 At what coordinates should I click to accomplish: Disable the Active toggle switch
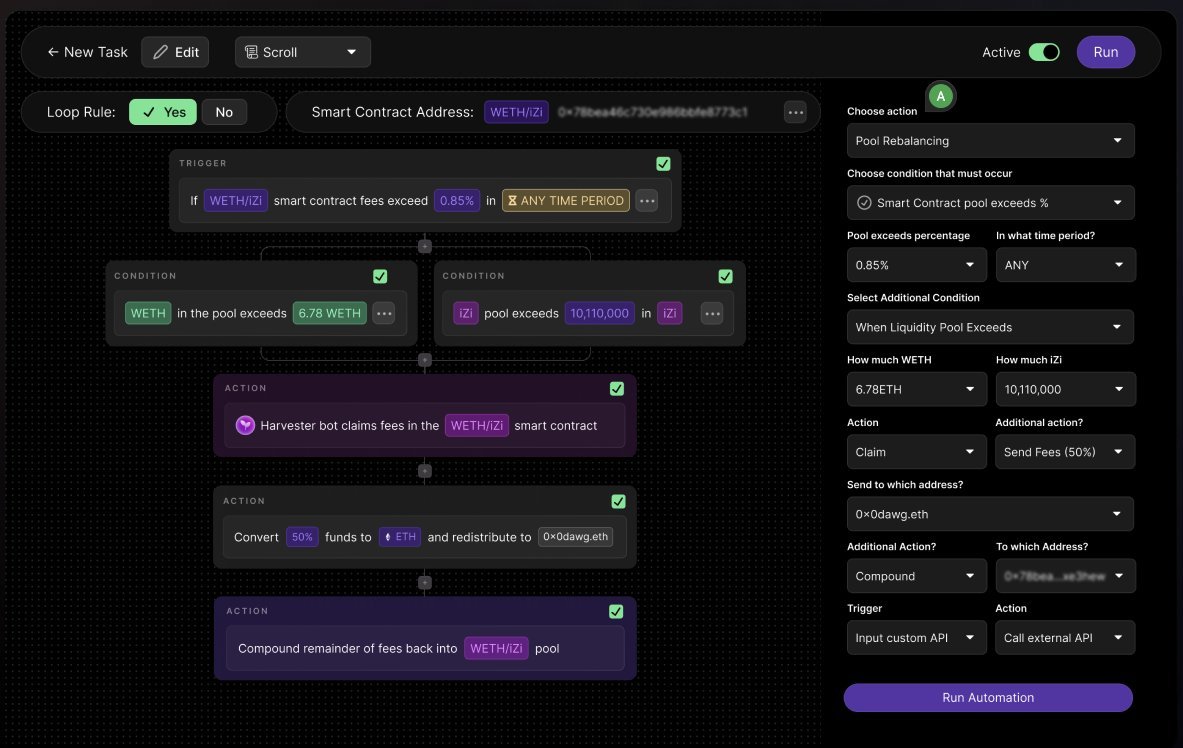(x=1043, y=51)
